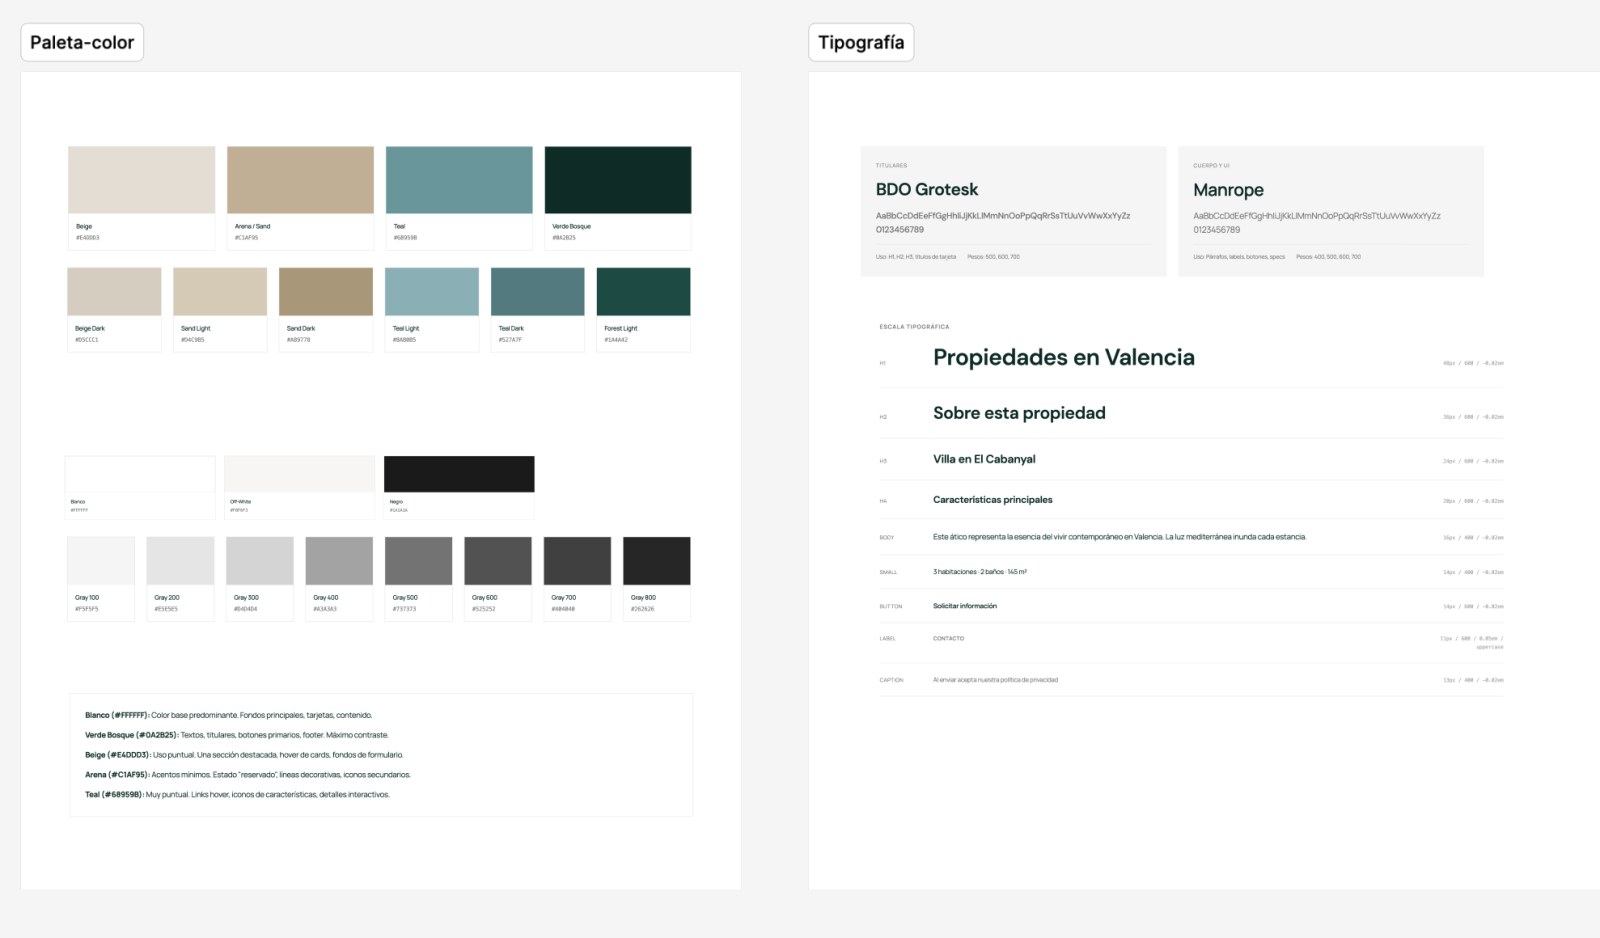Select the 'Arena (#C1AF95)' usage note line
1600x938 pixels.
point(248,775)
